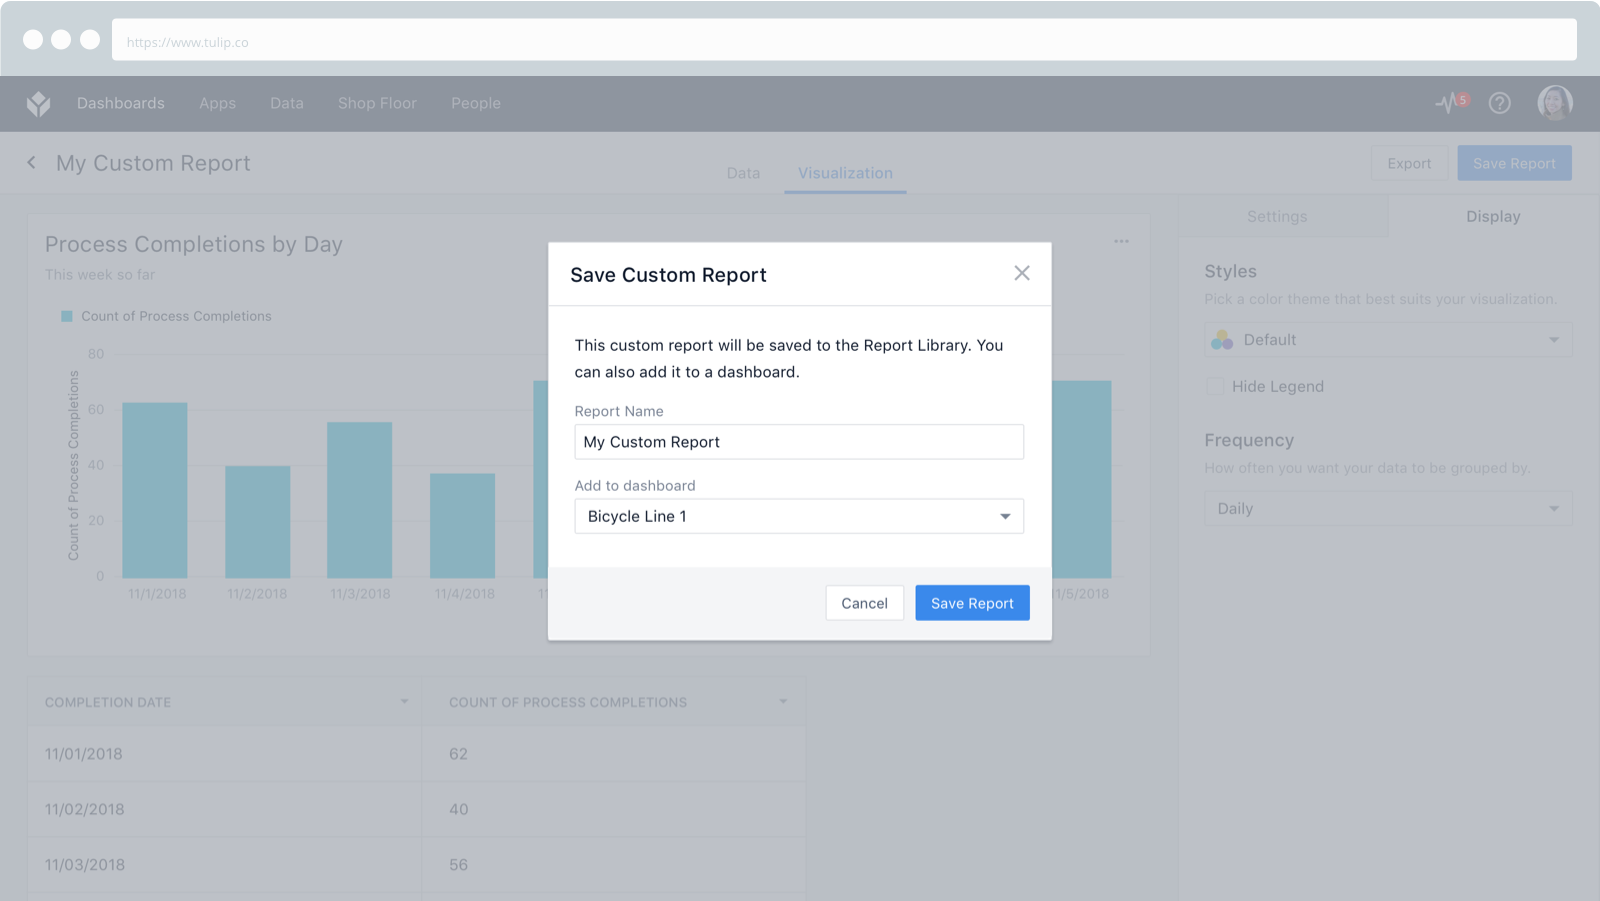This screenshot has height=901, width=1600.
Task: Select the table cell with value 62
Action: 614,754
